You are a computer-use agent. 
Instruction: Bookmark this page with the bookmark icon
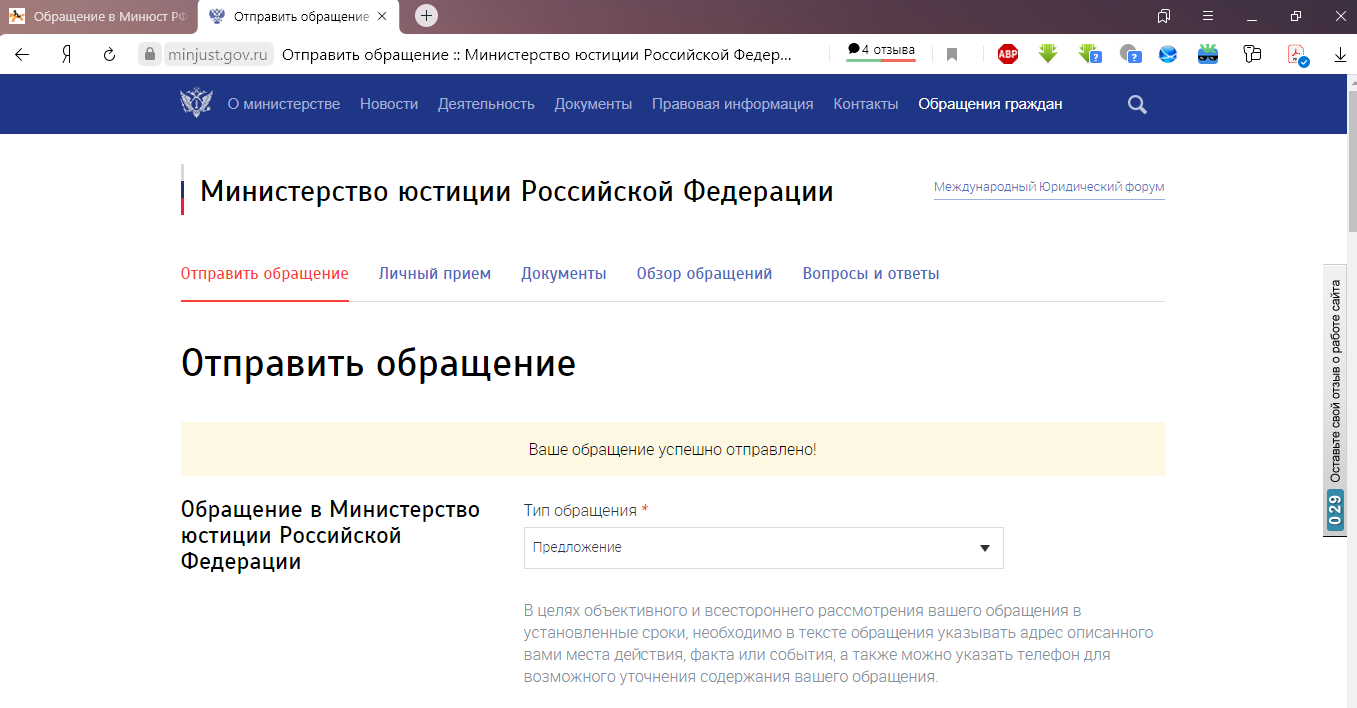click(952, 54)
